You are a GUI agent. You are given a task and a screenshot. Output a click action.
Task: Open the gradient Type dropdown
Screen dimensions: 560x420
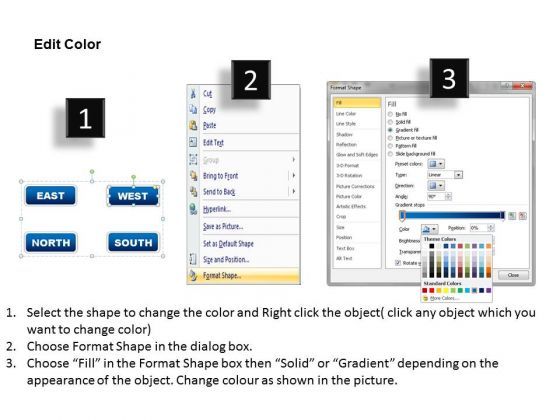(x=445, y=175)
